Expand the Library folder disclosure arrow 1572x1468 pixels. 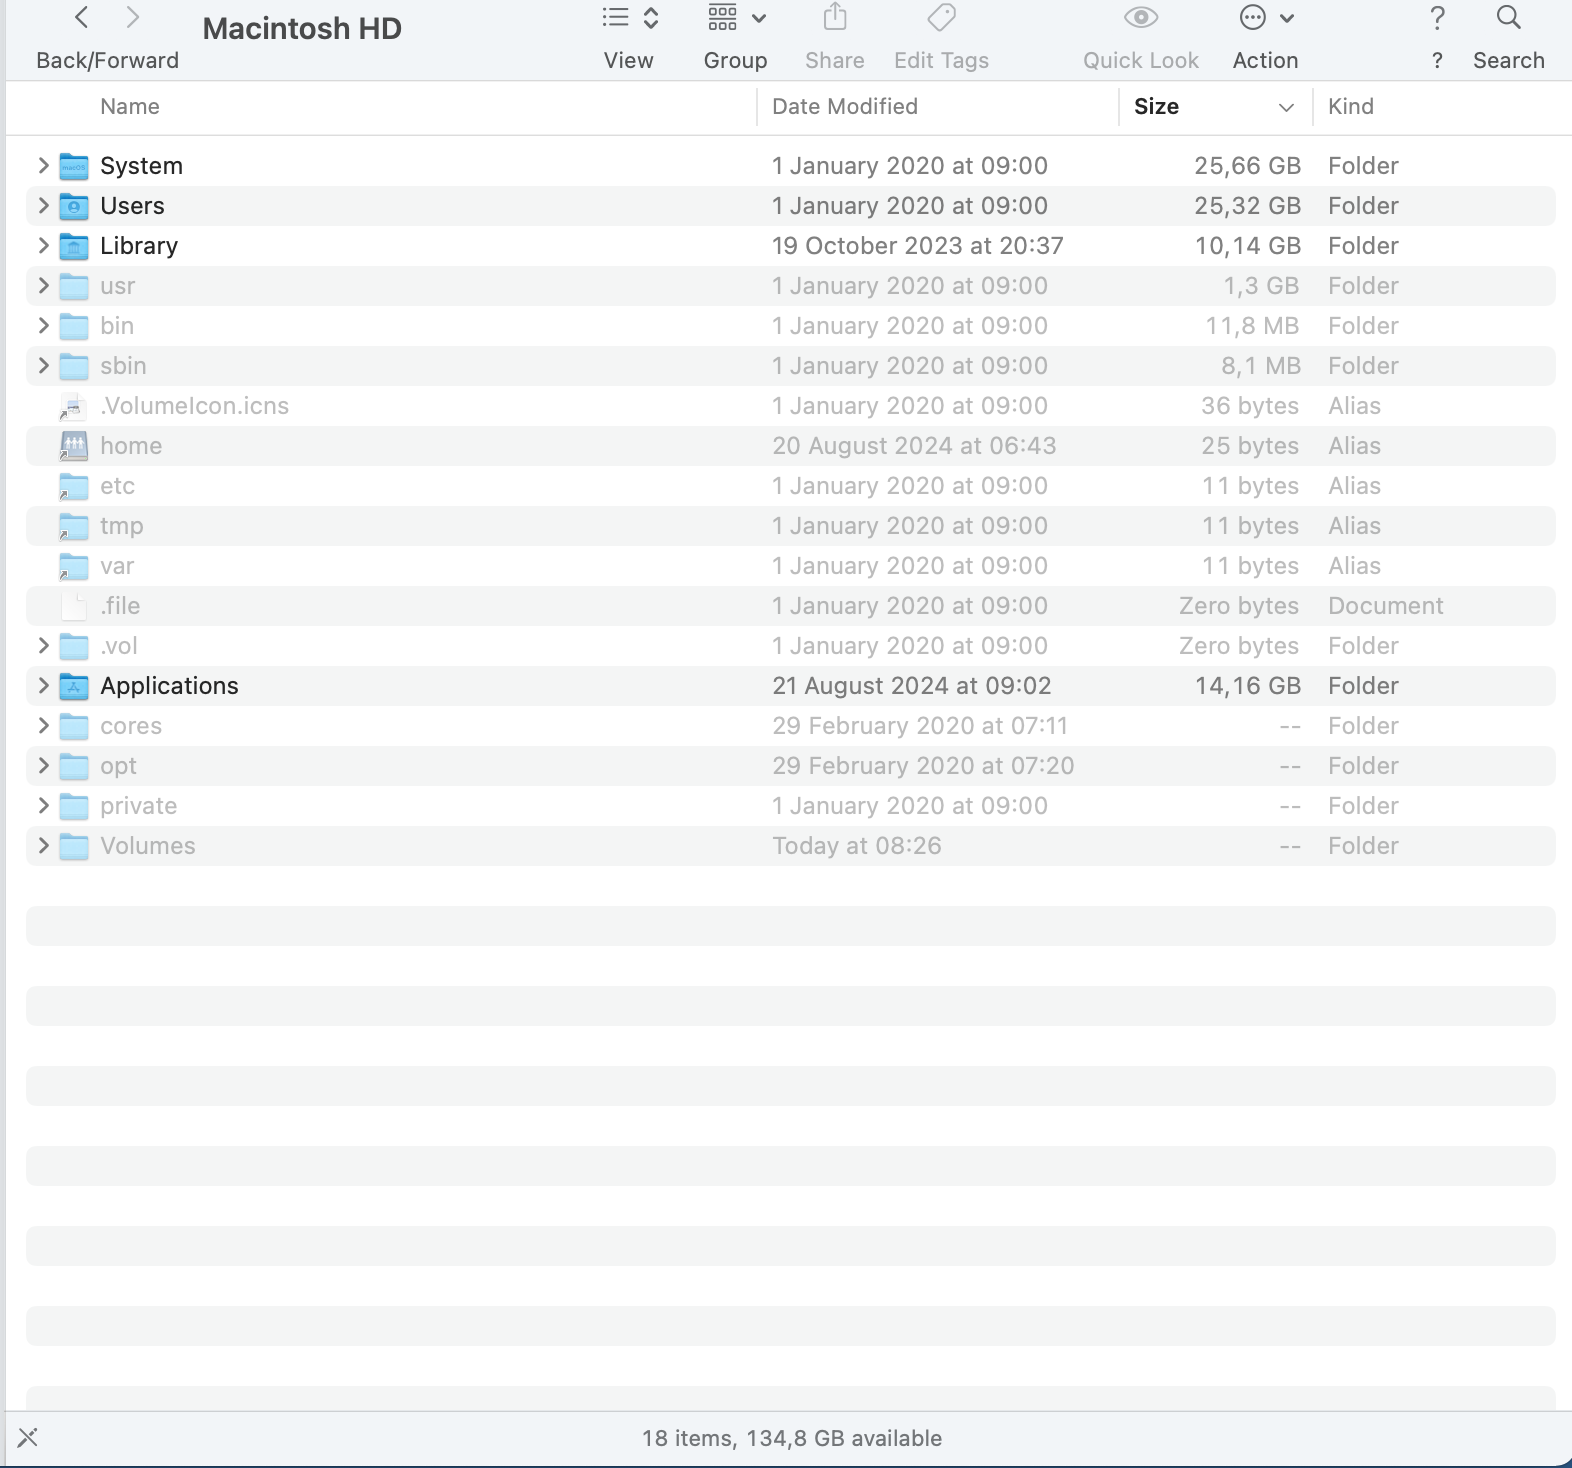(x=43, y=246)
